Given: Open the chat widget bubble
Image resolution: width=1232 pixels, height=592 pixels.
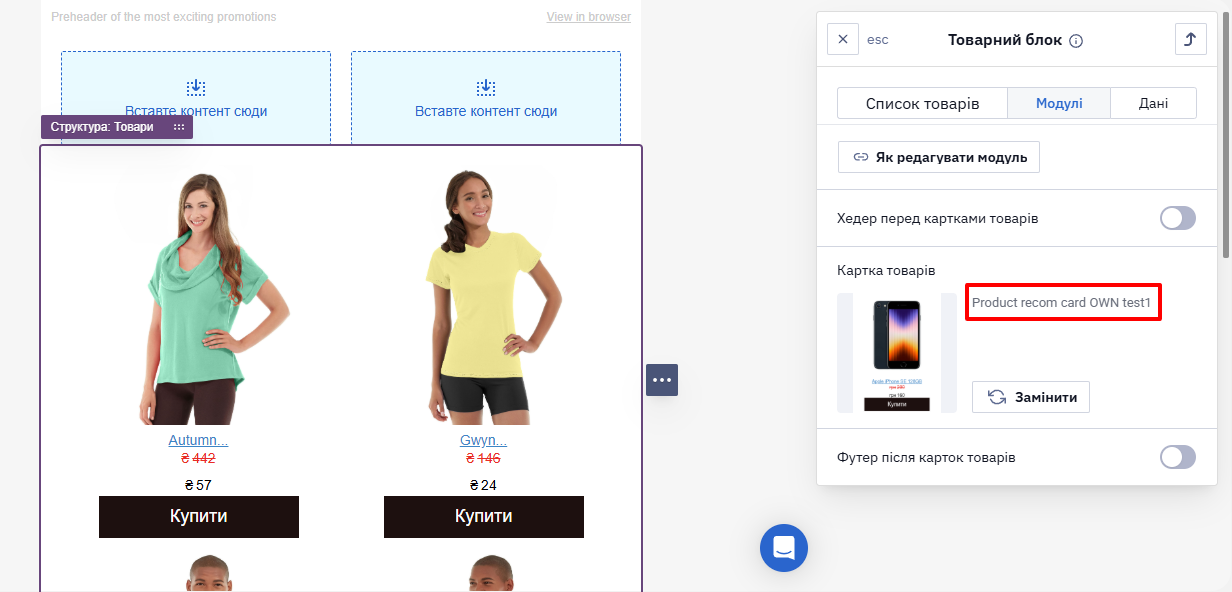Looking at the screenshot, I should [784, 548].
